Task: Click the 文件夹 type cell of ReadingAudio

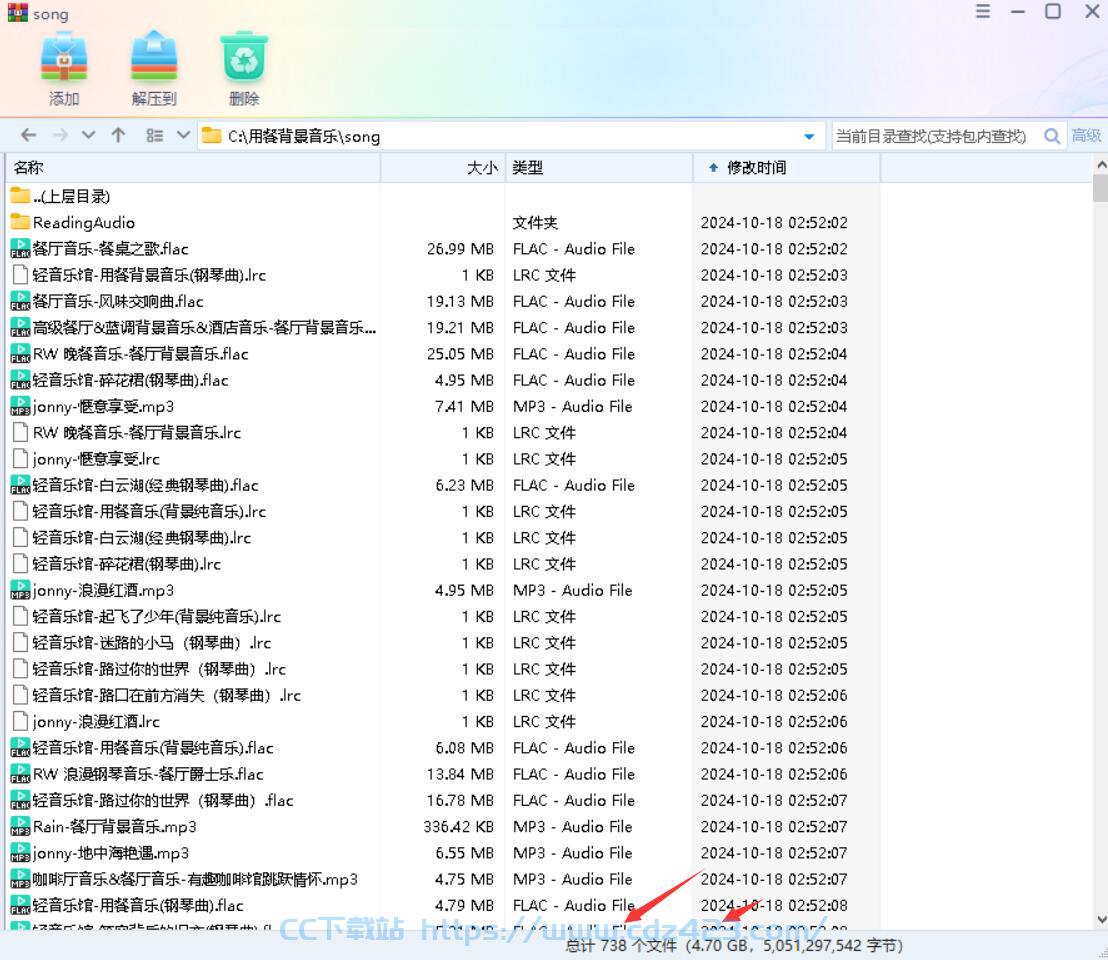Action: [535, 223]
